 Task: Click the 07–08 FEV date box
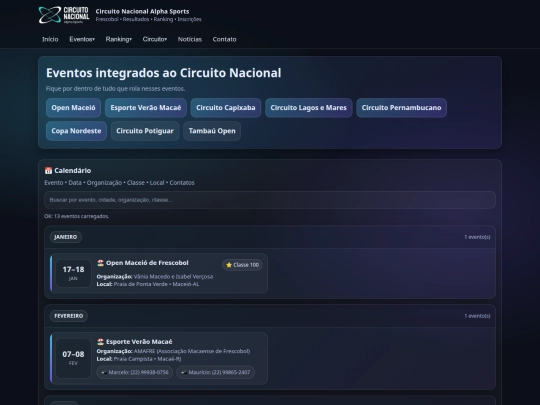73,358
